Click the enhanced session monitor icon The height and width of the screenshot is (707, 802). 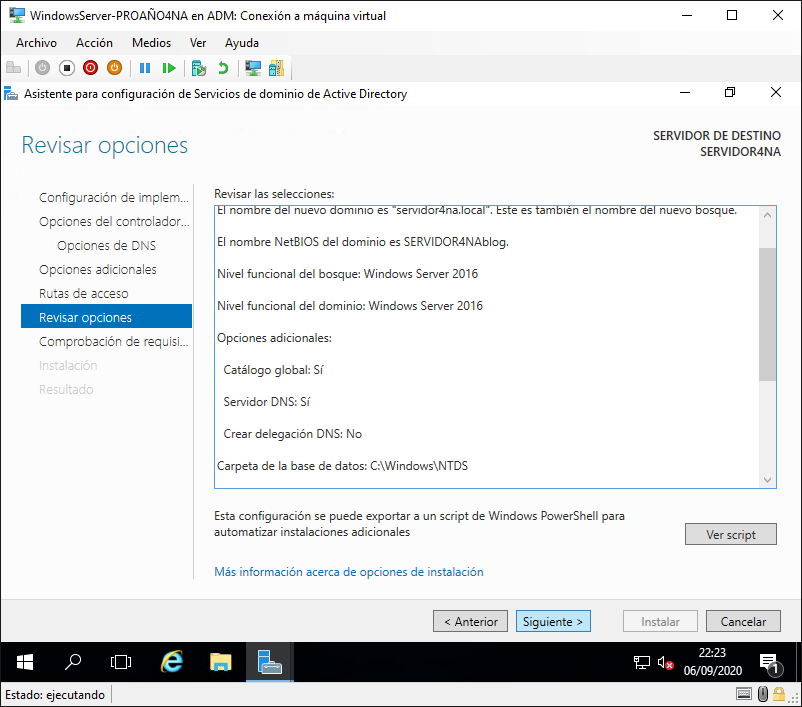pos(253,68)
